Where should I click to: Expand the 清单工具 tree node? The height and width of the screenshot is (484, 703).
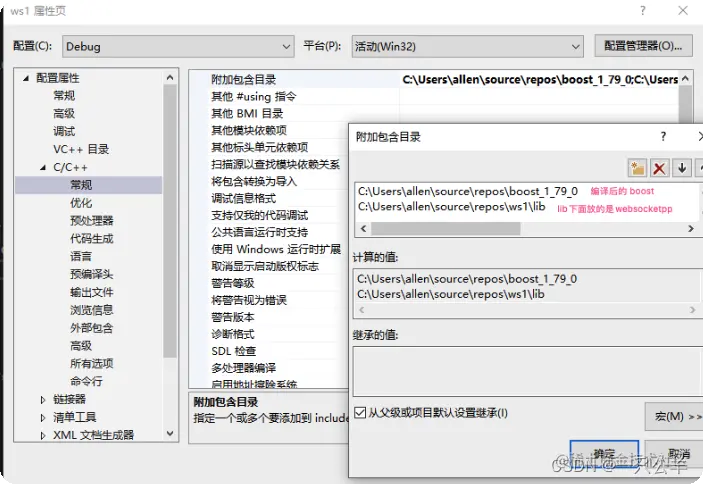pos(43,418)
